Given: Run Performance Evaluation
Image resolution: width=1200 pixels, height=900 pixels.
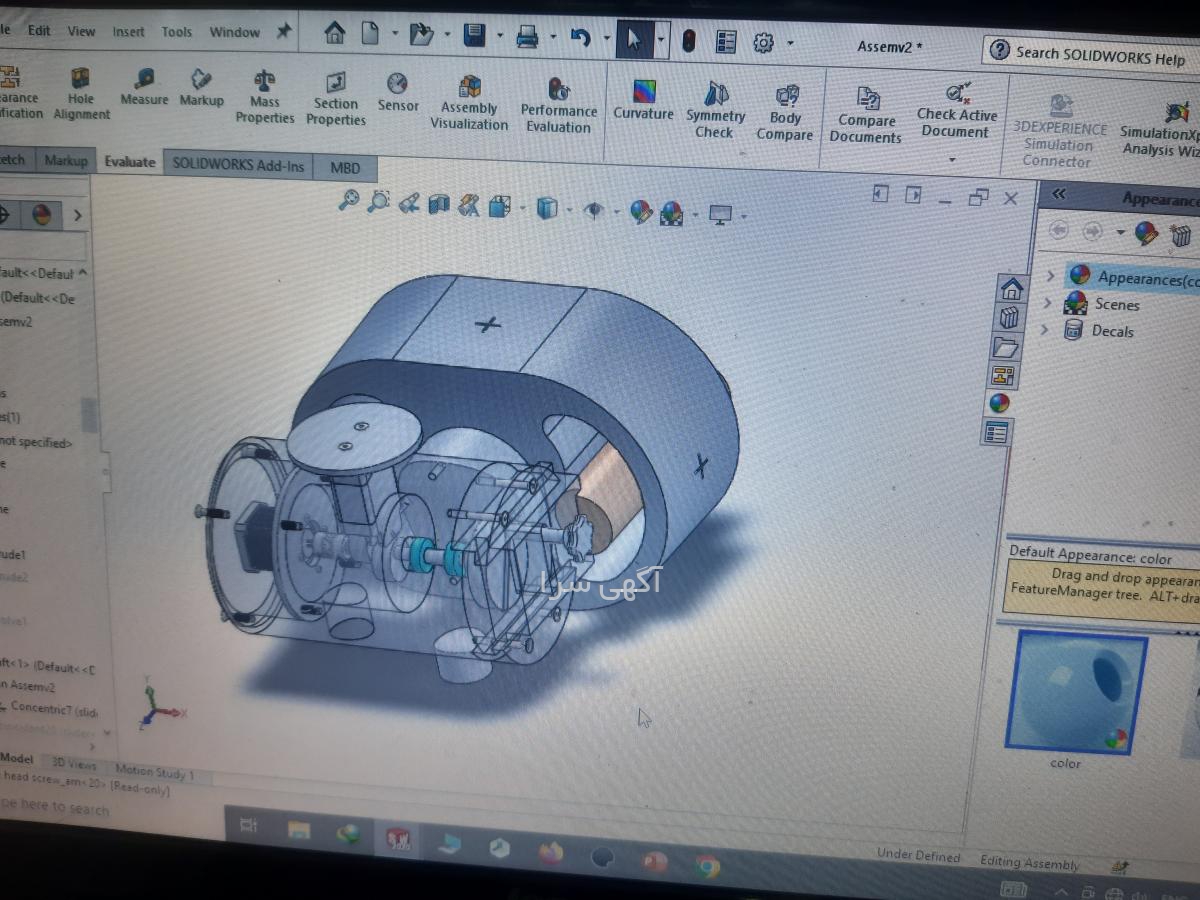Looking at the screenshot, I should (559, 105).
